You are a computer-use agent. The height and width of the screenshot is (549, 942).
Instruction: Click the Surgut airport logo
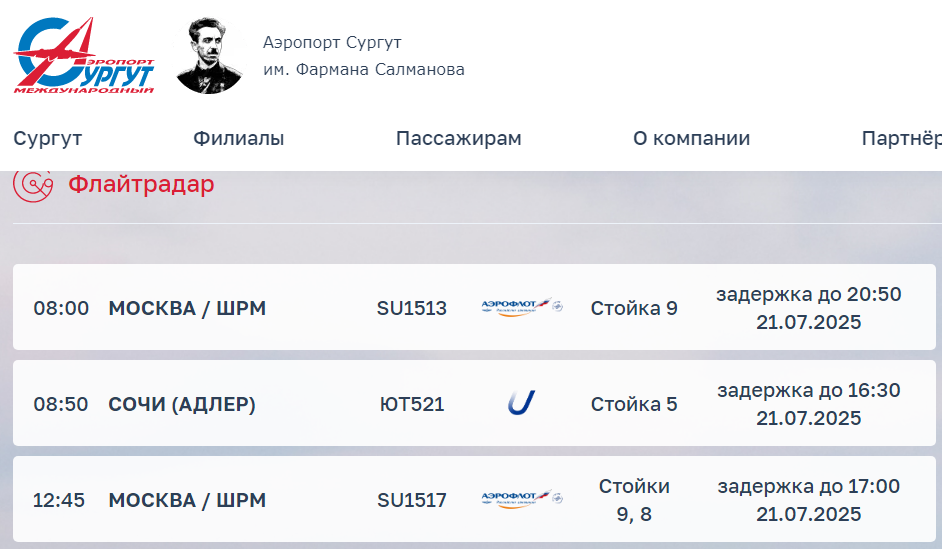point(84,55)
